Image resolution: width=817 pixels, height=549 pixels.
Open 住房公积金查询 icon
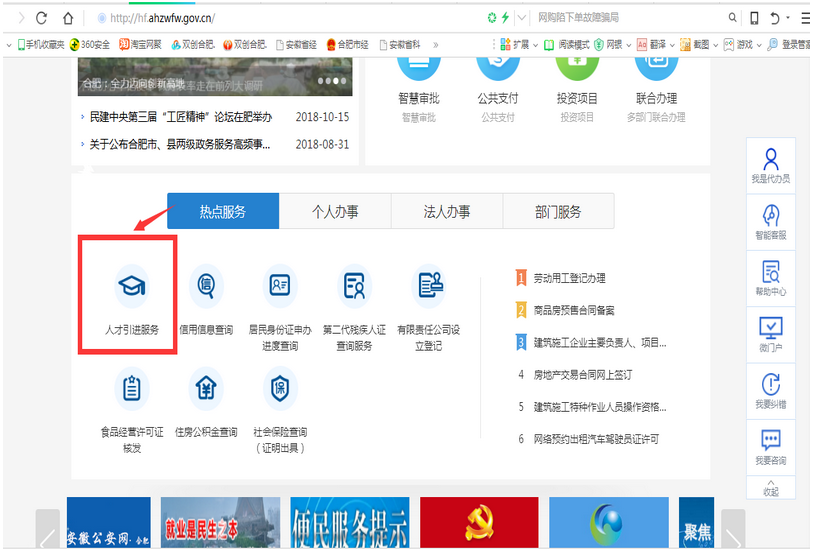[206, 389]
